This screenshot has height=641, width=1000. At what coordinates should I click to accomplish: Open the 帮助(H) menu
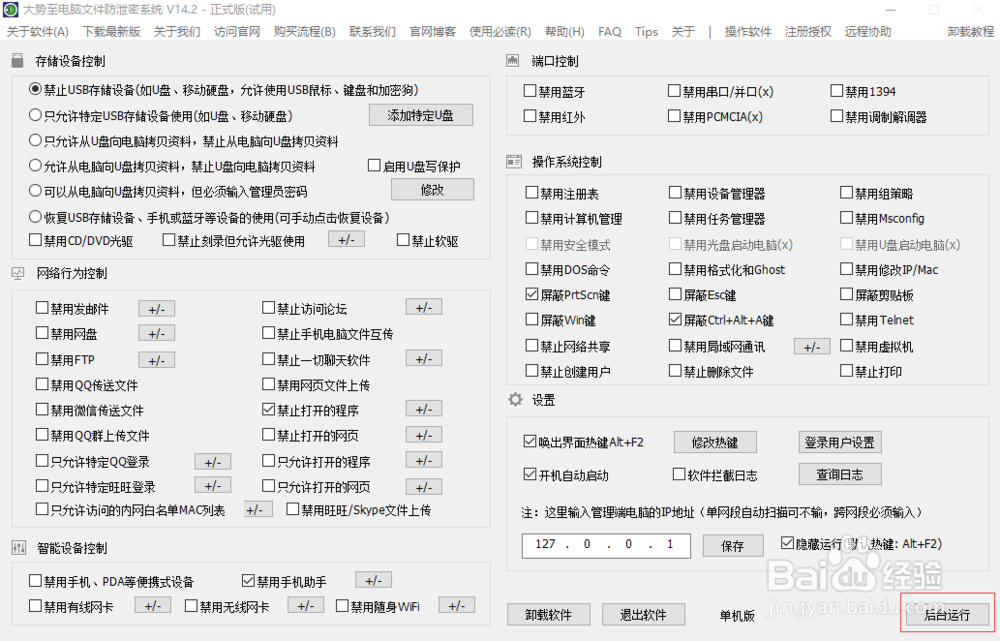tap(564, 31)
